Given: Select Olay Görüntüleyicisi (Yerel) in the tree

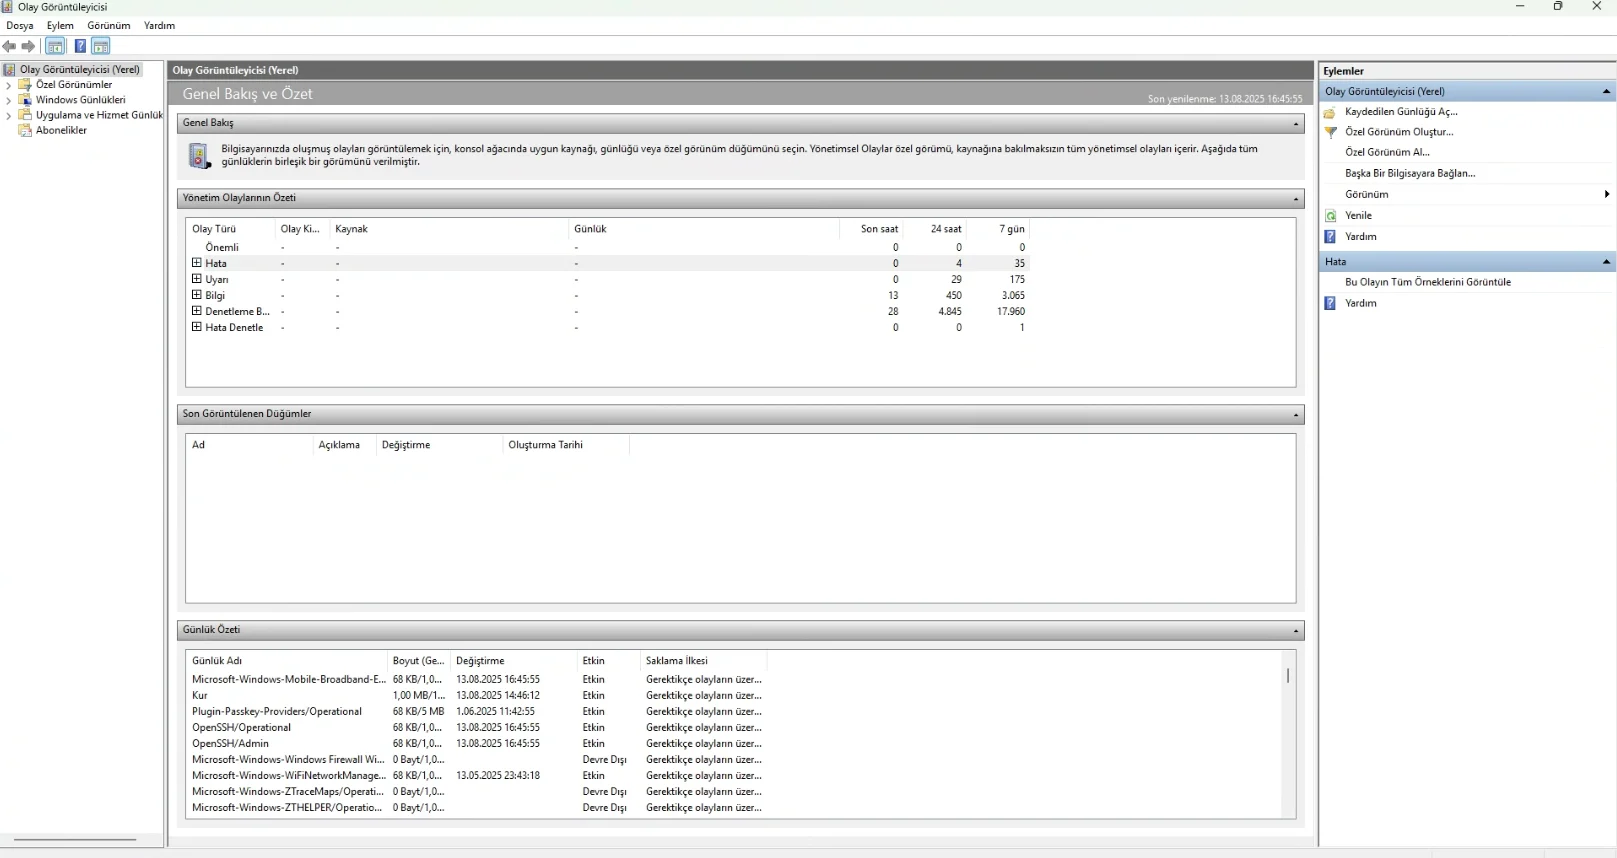Looking at the screenshot, I should [80, 70].
